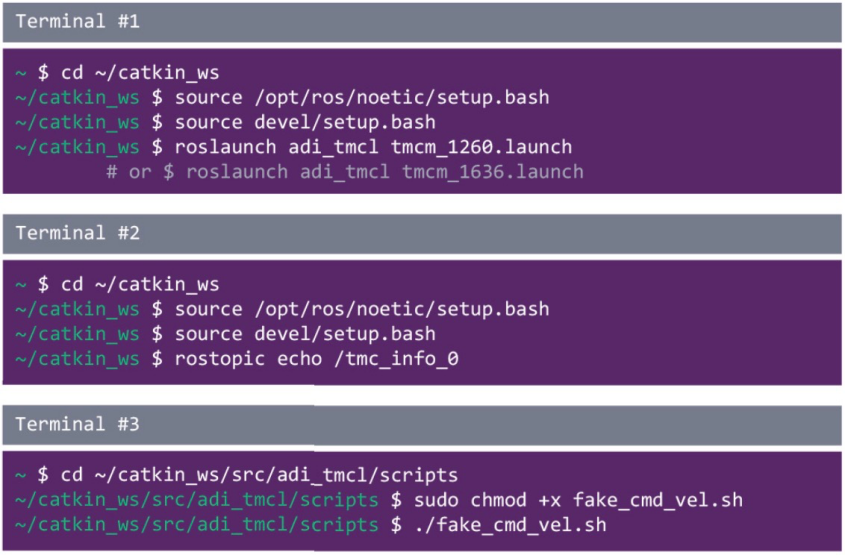Click the green scripts path prompt before ./fake_cmd_vel.sh
The height and width of the screenshot is (555, 845).
point(197,525)
